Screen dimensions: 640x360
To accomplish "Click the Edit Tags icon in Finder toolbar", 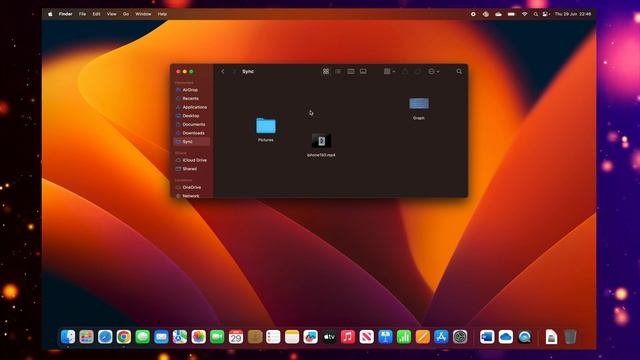I will [418, 71].
